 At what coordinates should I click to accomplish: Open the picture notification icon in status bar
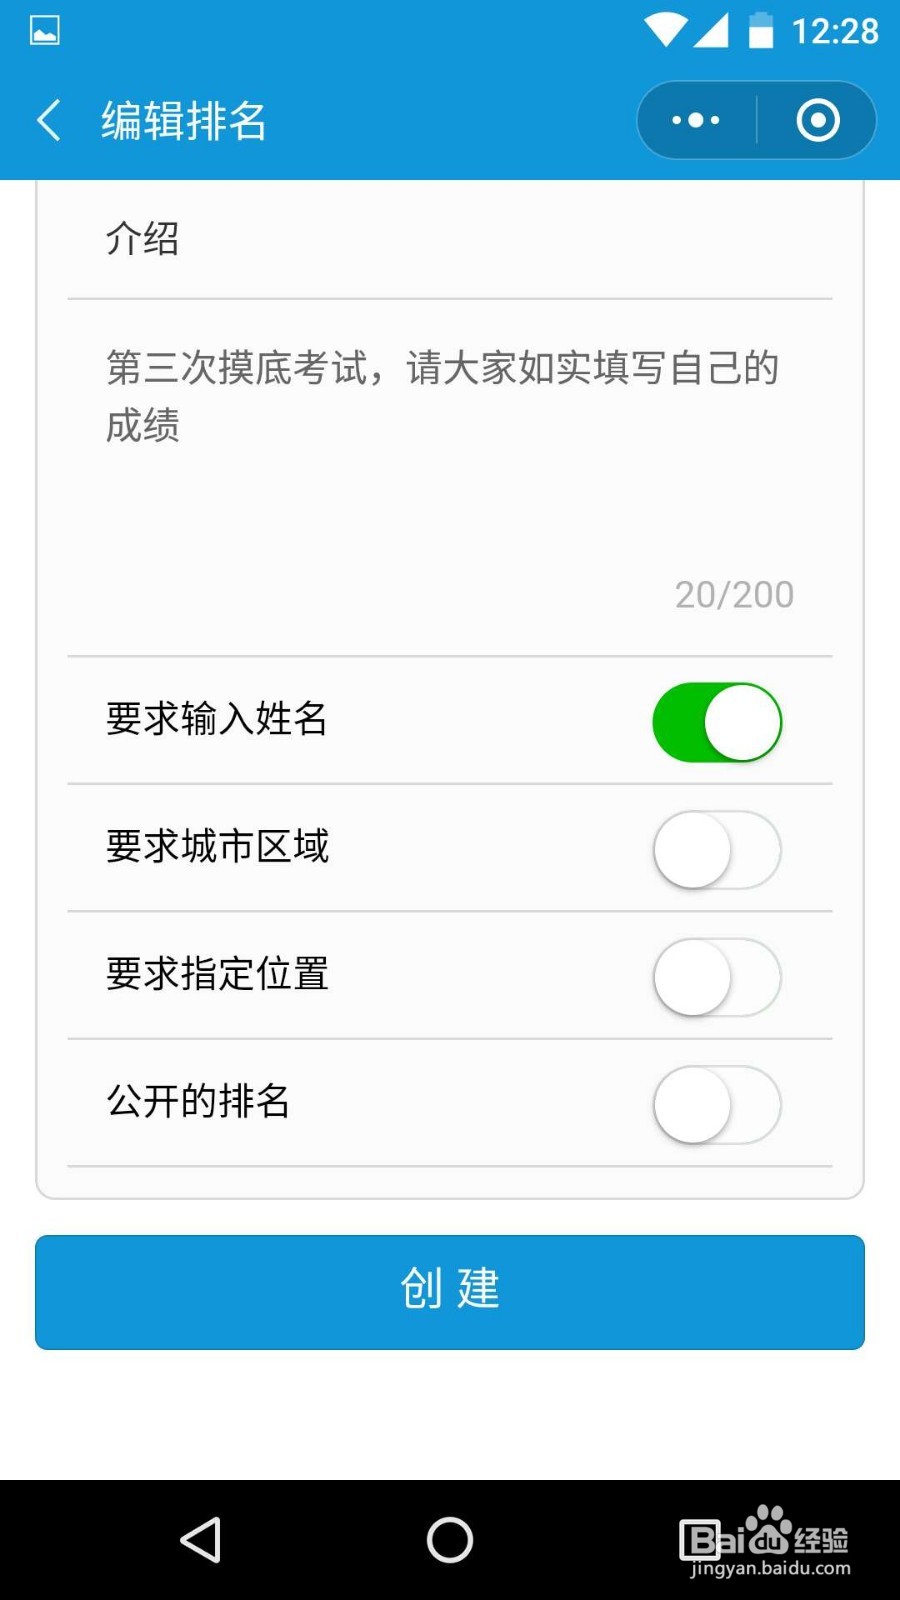[x=45, y=30]
